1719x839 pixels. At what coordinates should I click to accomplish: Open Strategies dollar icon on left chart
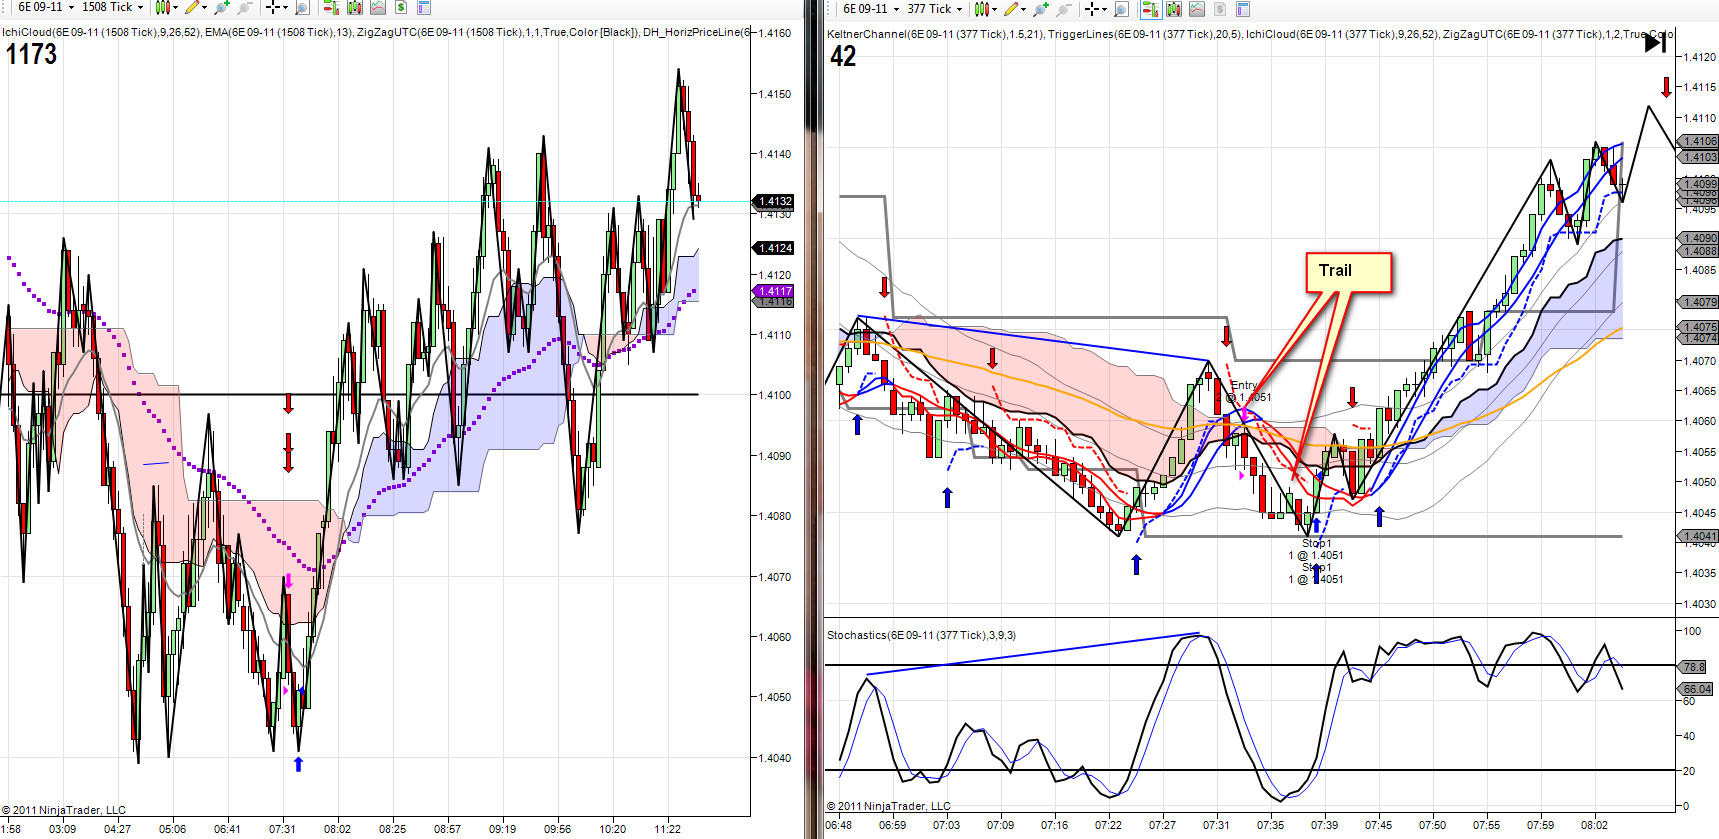click(x=400, y=8)
